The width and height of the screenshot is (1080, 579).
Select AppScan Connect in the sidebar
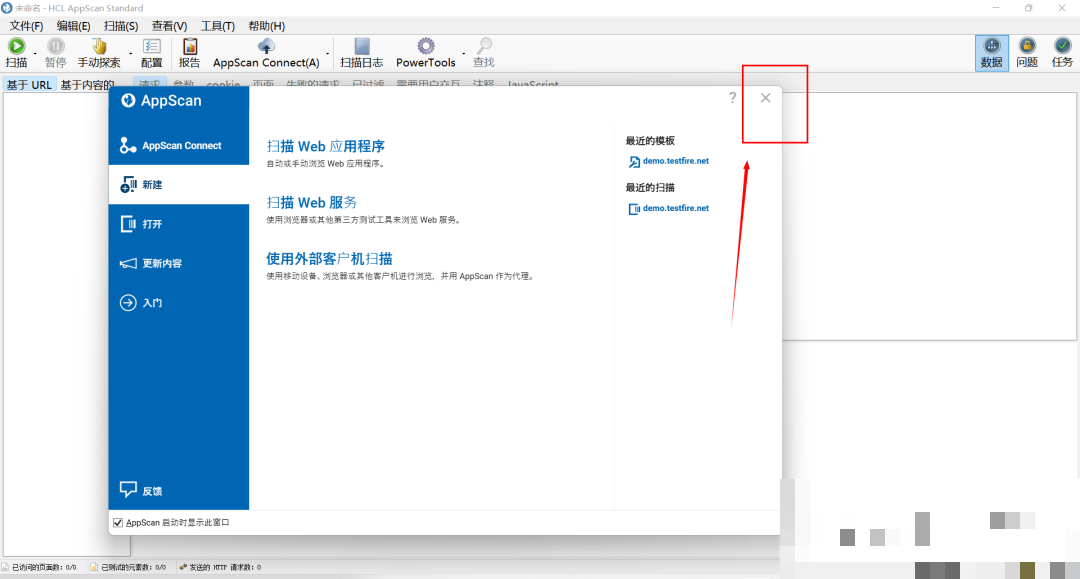(x=178, y=145)
